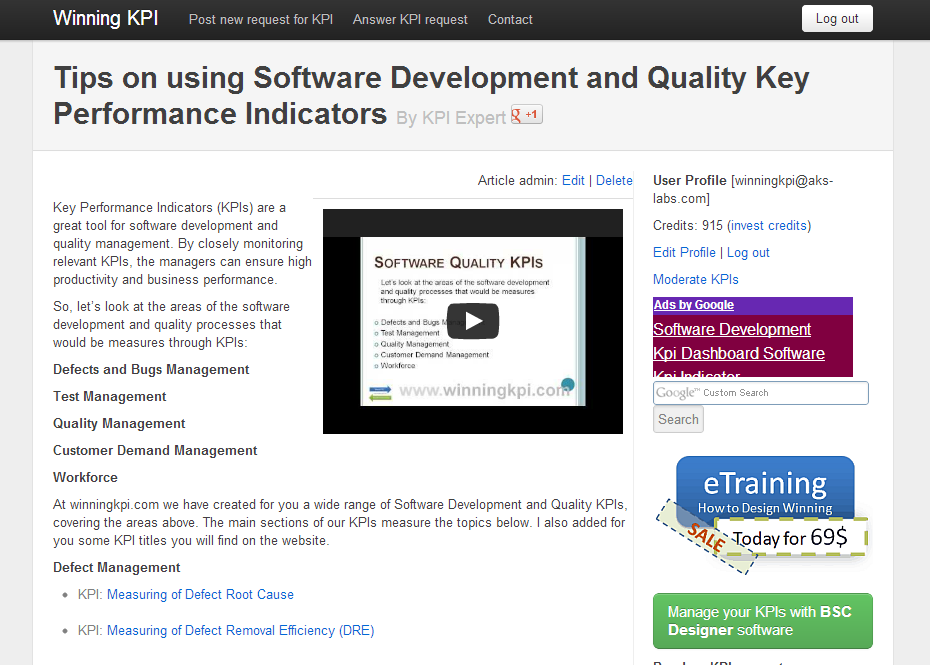The width and height of the screenshot is (930, 665).
Task: Open Edit Profile in sidebar
Action: tap(684, 252)
